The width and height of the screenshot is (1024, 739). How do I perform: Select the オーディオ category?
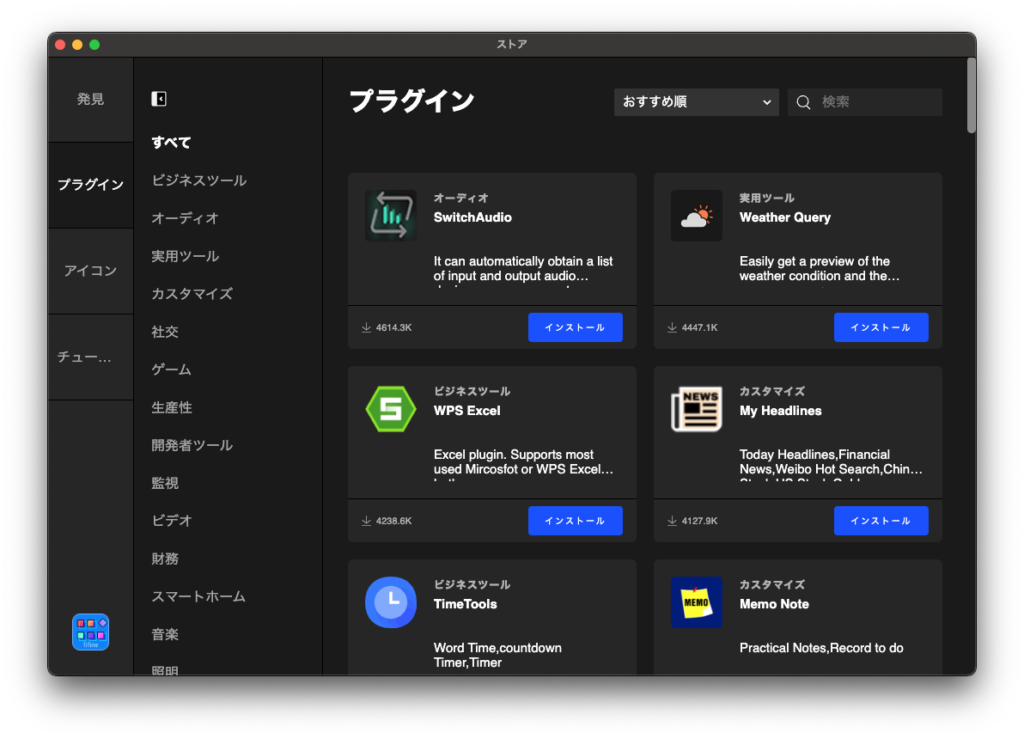[180, 218]
